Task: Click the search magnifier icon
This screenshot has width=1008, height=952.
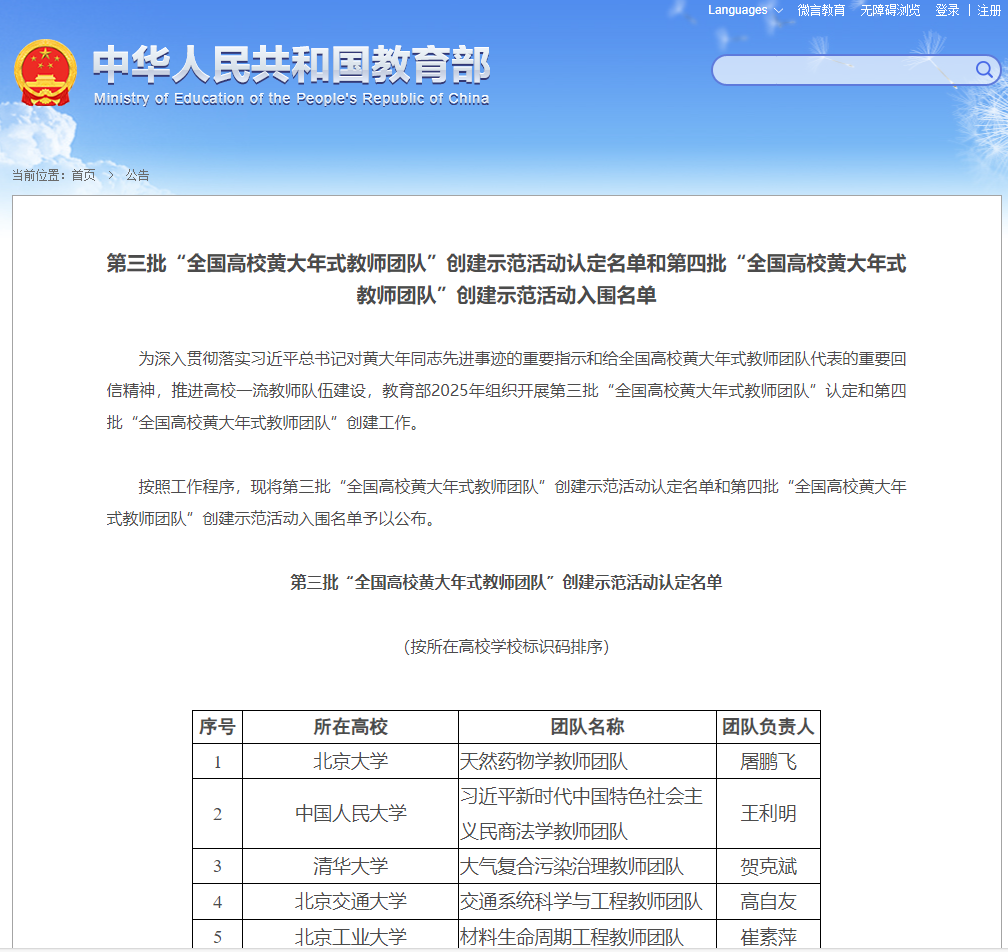Action: click(x=984, y=70)
